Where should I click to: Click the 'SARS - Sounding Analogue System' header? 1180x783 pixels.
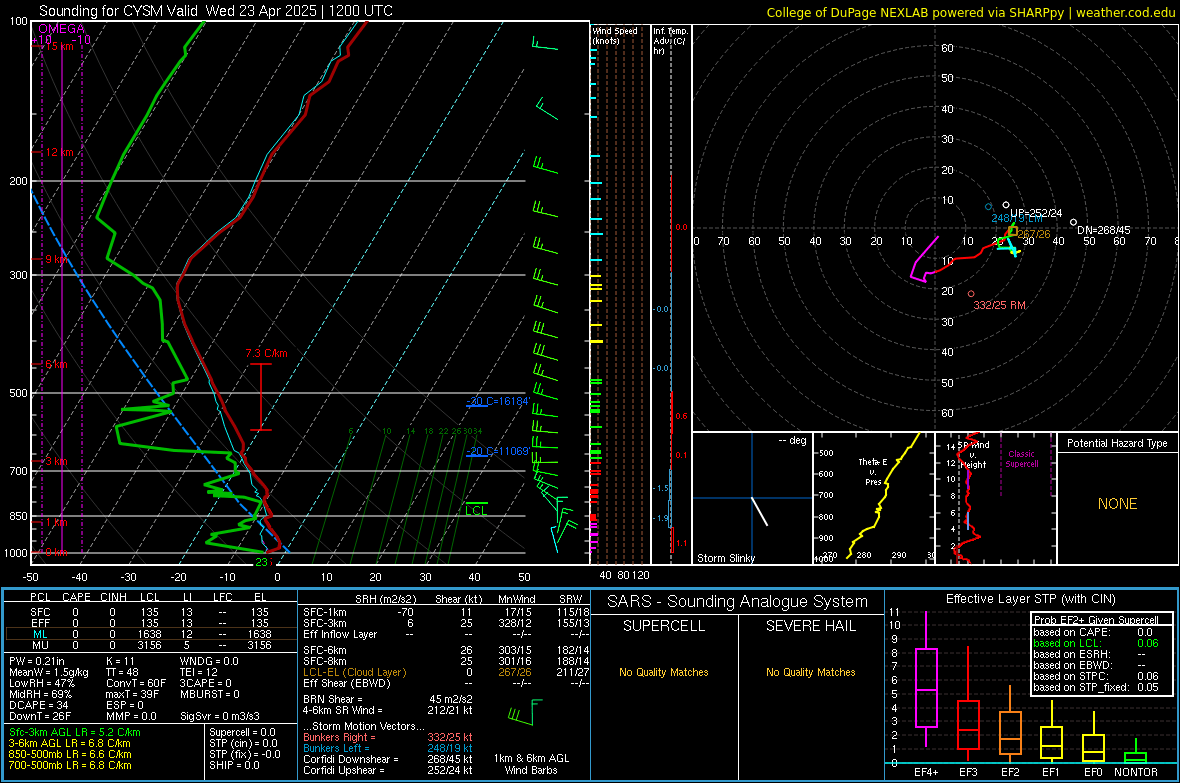click(x=738, y=602)
